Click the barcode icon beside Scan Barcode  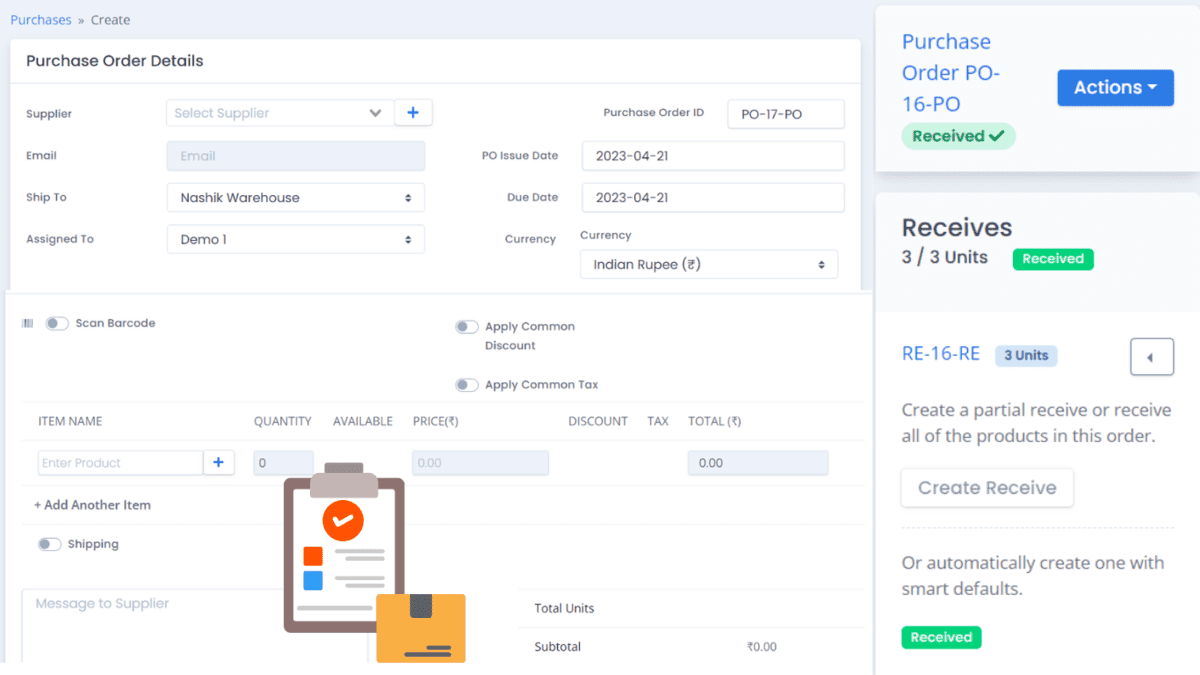click(x=27, y=322)
